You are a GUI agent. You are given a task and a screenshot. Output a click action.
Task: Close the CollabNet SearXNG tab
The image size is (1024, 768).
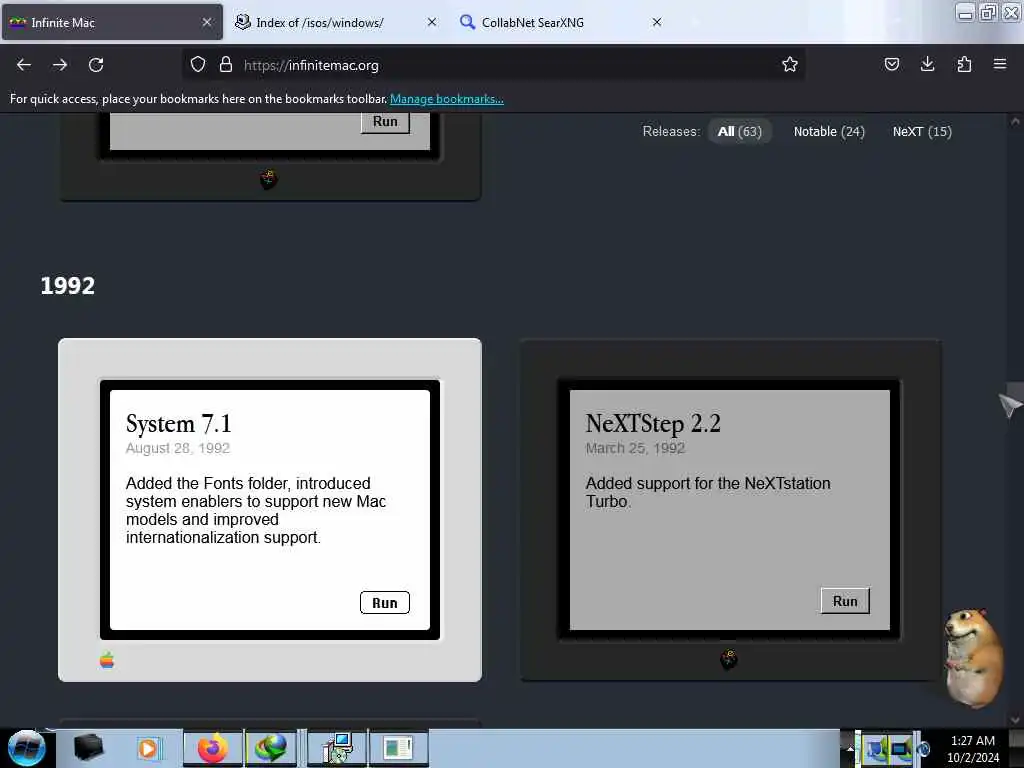pyautogui.click(x=657, y=22)
